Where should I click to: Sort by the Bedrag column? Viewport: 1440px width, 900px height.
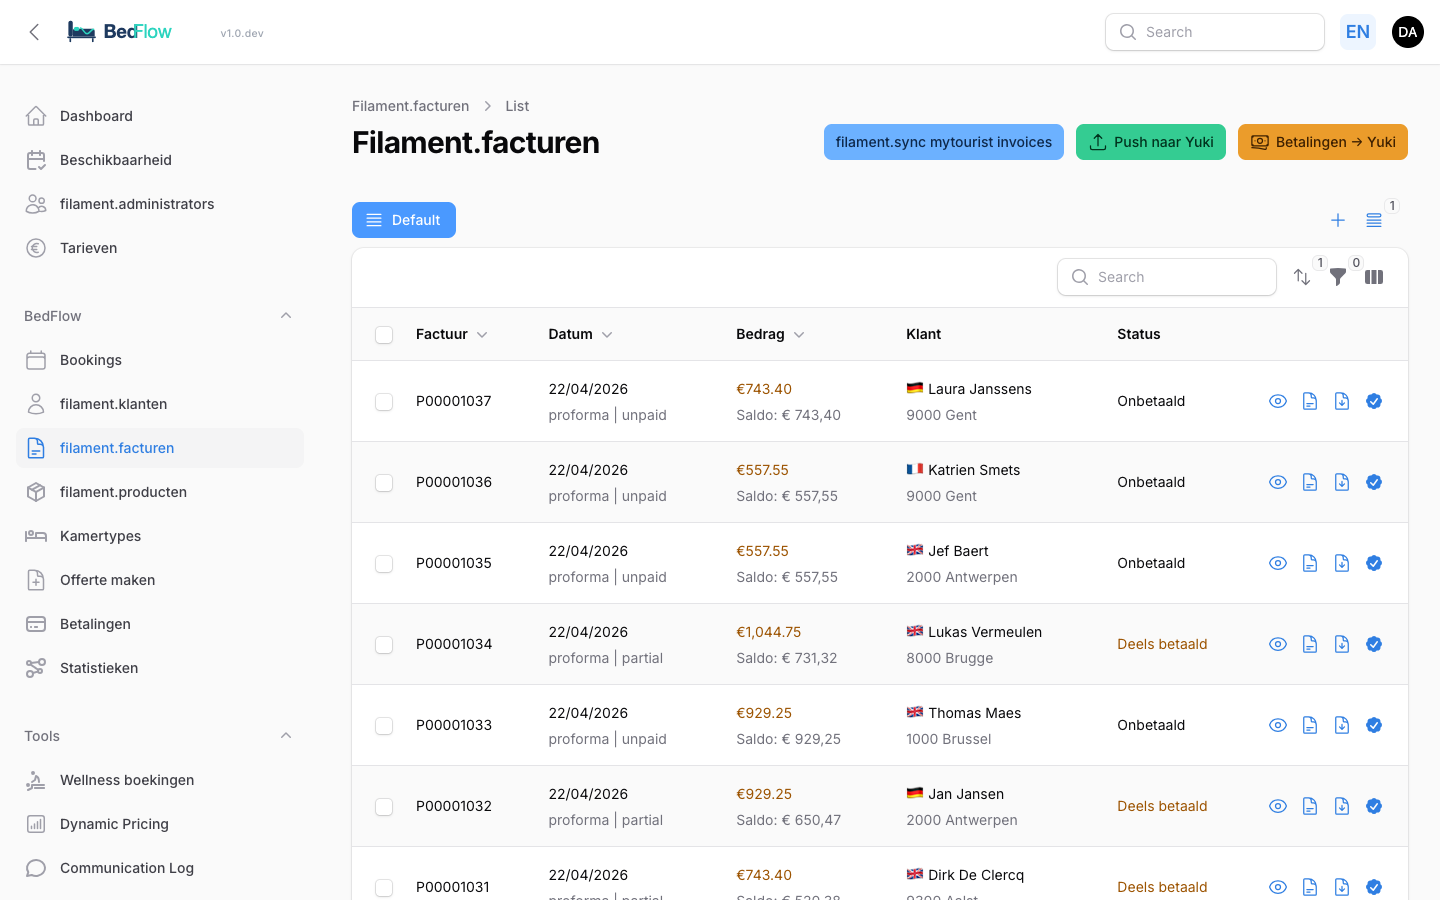click(x=771, y=334)
